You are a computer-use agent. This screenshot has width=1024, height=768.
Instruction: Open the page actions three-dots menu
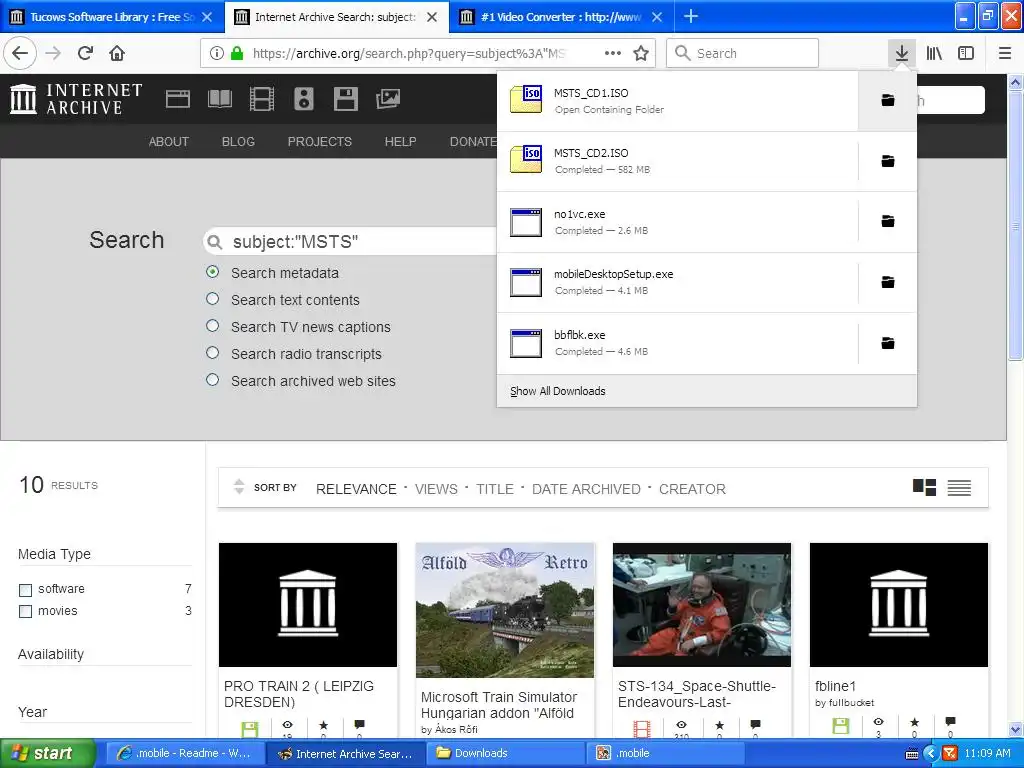coord(613,53)
